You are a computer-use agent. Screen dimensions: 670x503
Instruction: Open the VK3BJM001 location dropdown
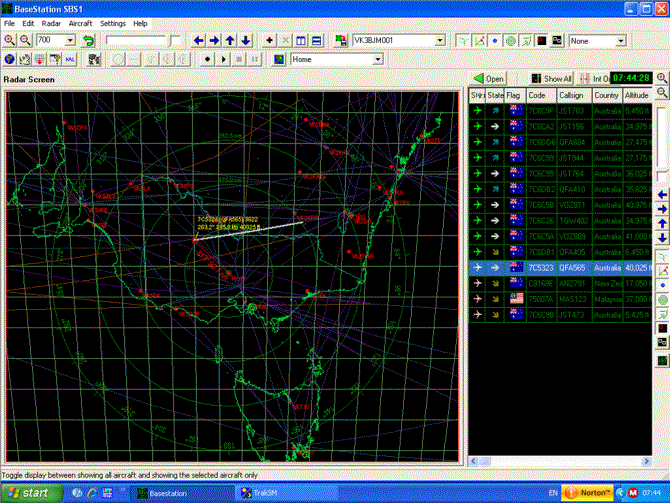pos(440,41)
